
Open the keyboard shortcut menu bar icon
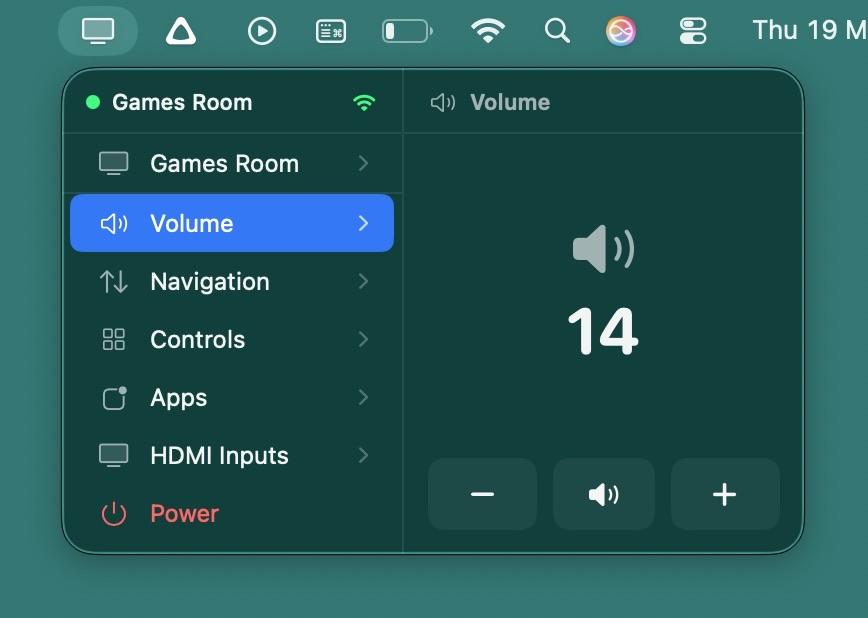click(x=331, y=31)
